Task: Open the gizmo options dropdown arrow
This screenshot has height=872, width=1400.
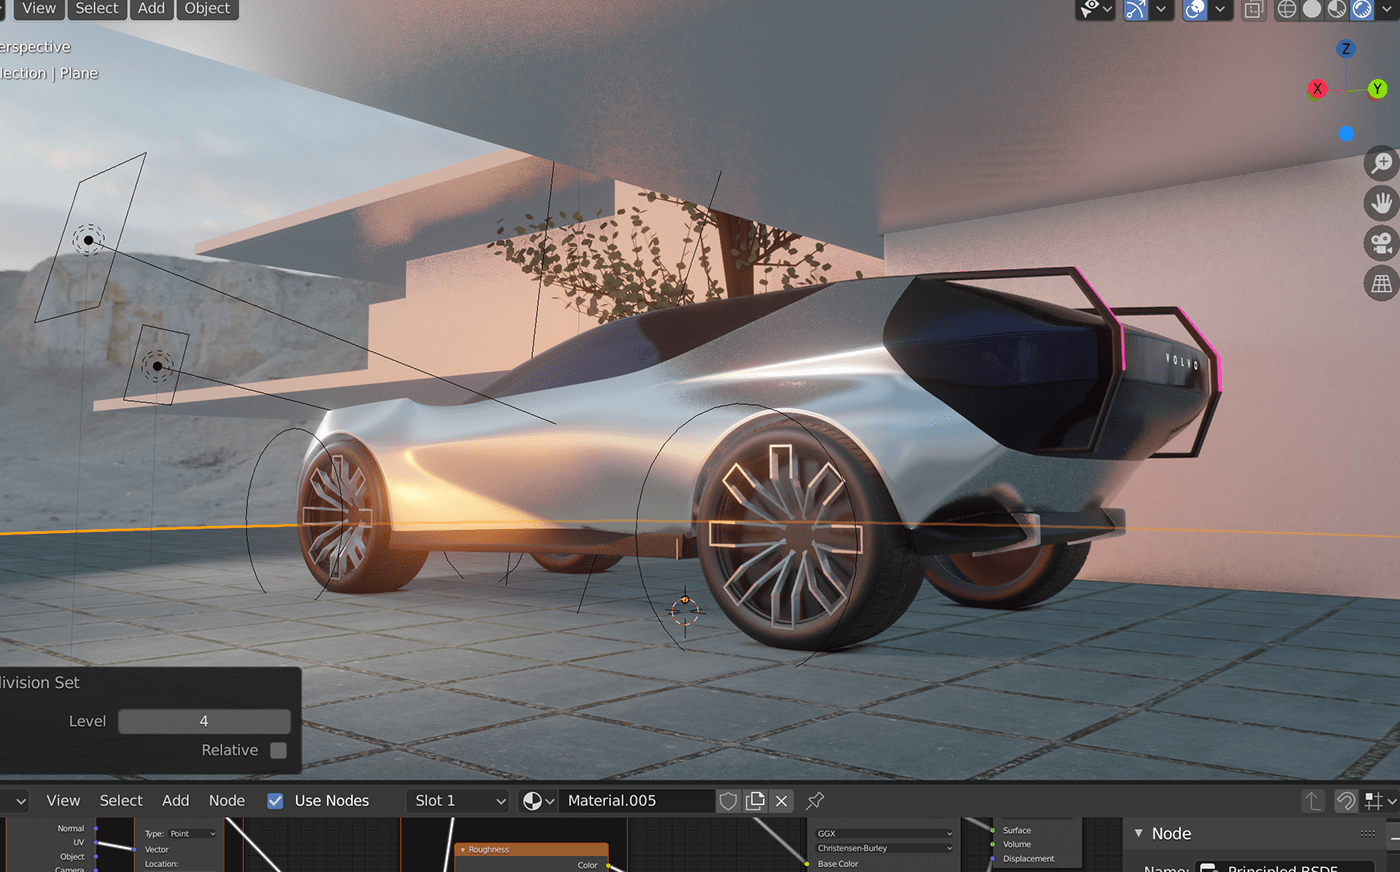Action: click(1161, 9)
